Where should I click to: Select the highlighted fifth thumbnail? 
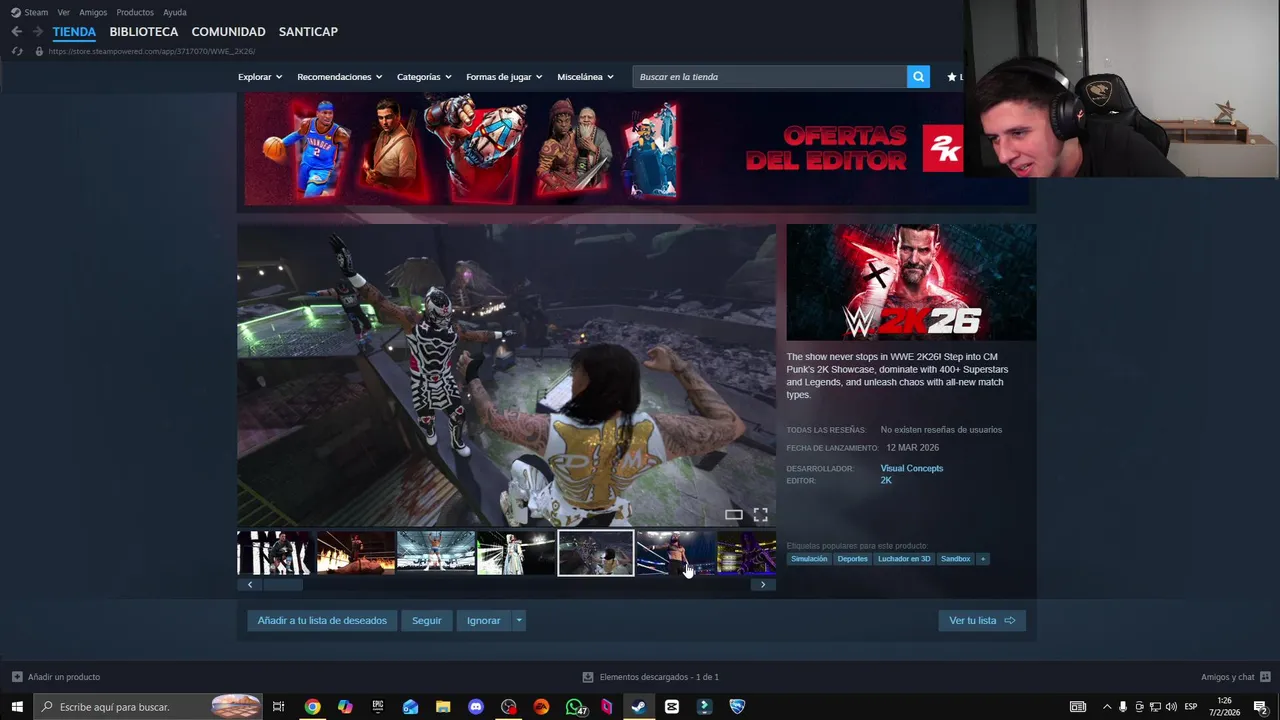pyautogui.click(x=596, y=553)
